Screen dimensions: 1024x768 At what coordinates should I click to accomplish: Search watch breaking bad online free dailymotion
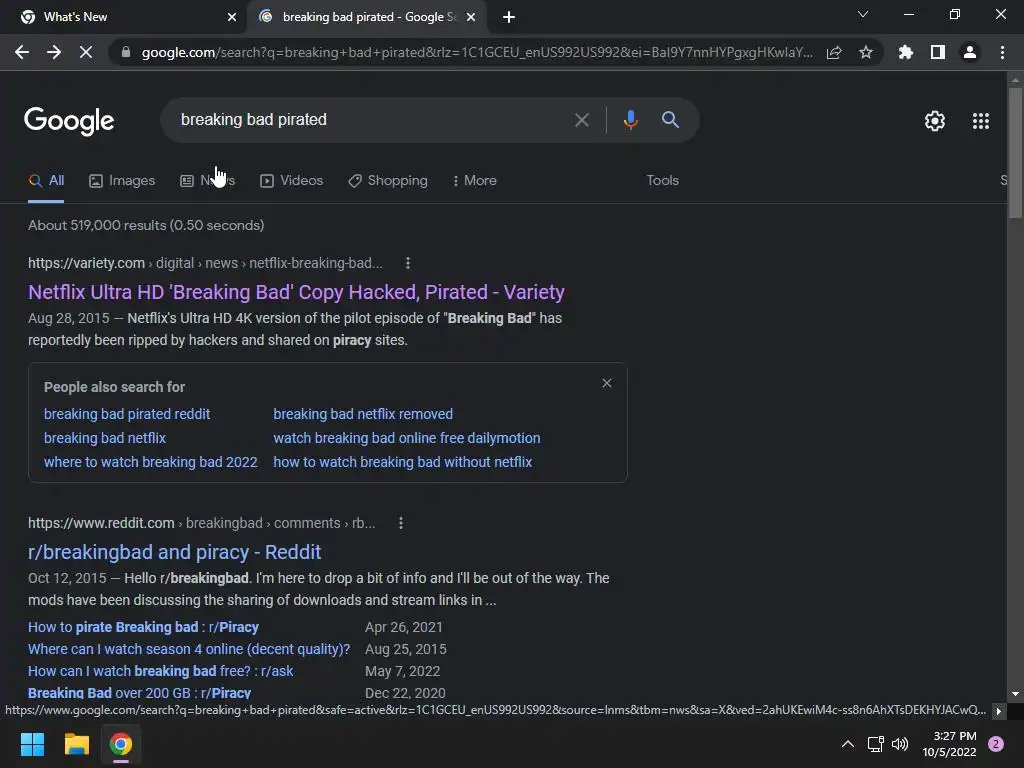(x=407, y=438)
